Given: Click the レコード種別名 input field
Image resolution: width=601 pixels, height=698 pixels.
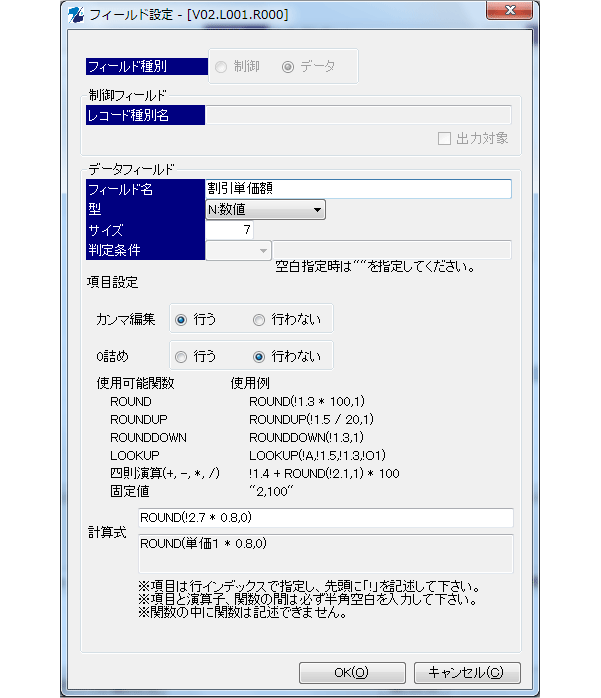Looking at the screenshot, I should (x=358, y=115).
